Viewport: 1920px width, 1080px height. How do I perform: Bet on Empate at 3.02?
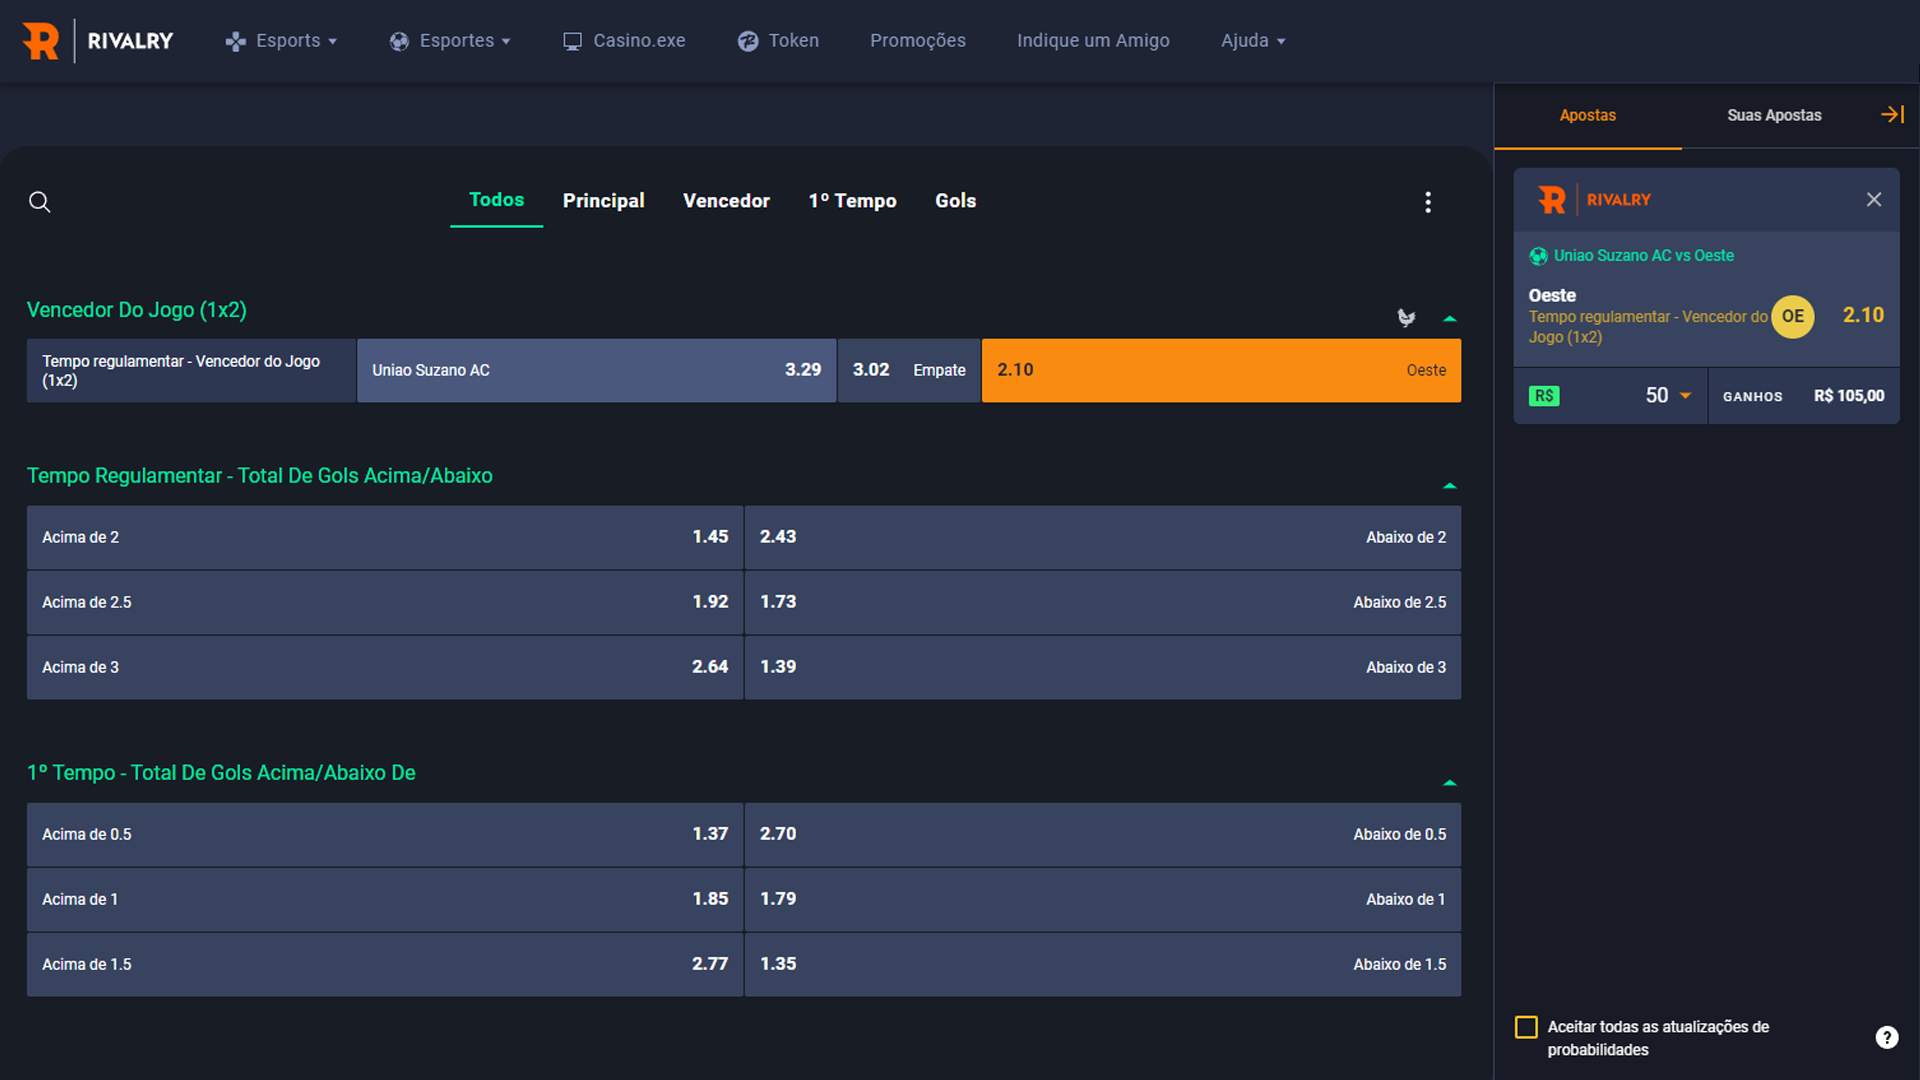tap(909, 370)
